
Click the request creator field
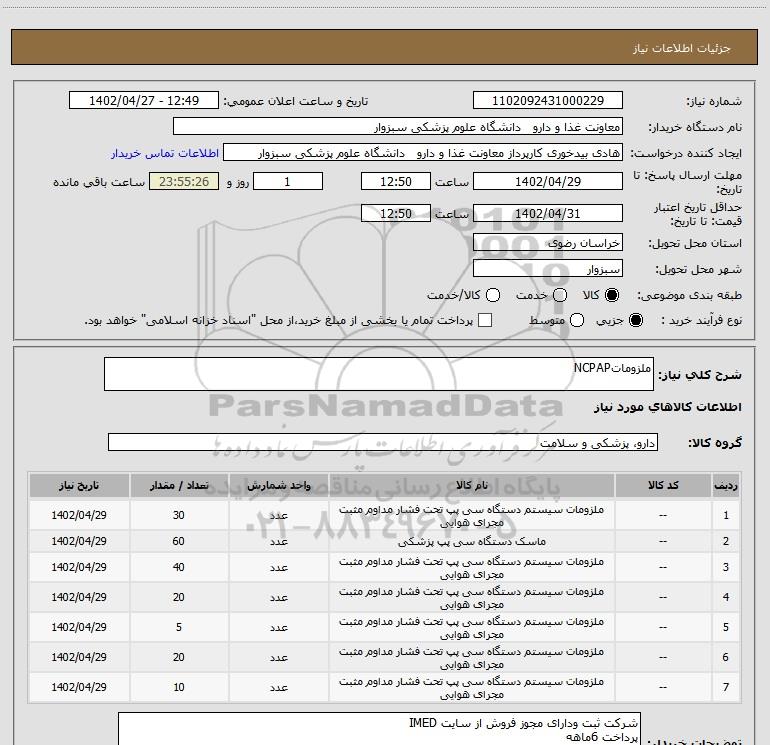423,153
